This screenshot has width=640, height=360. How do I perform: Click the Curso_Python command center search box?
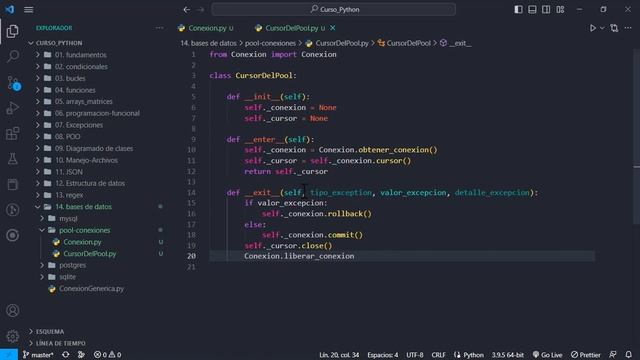tap(333, 9)
